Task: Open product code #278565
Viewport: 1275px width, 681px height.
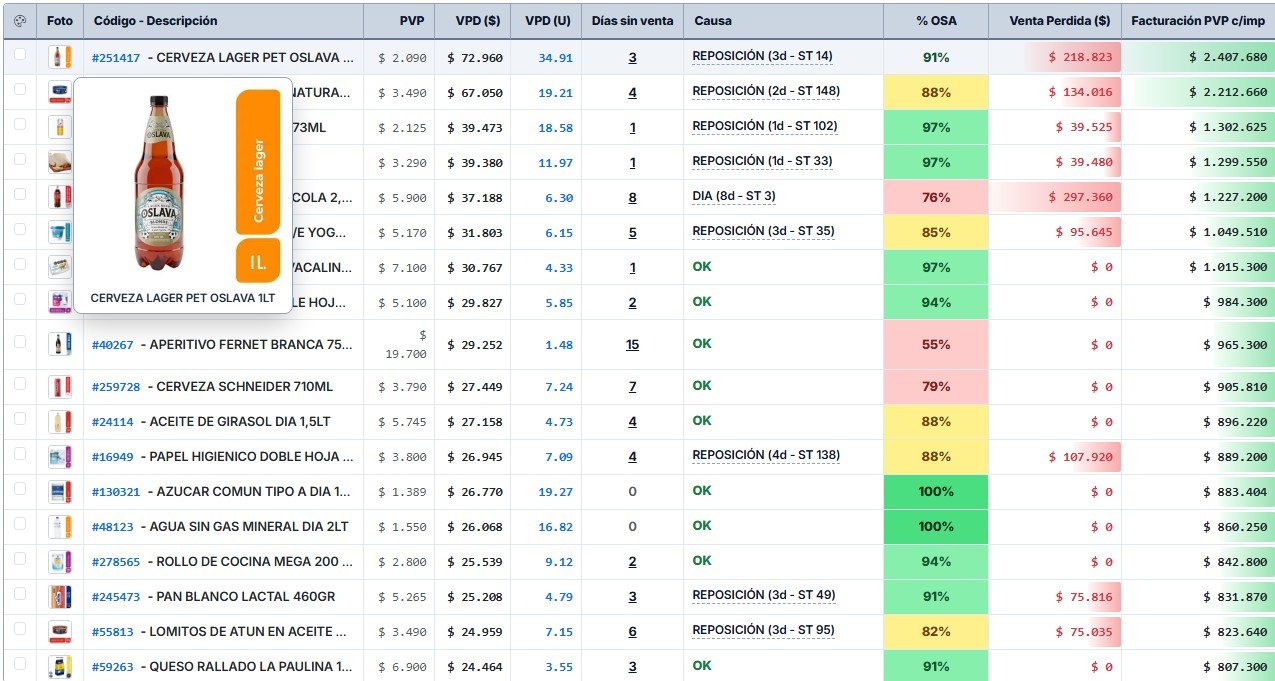Action: coord(116,562)
